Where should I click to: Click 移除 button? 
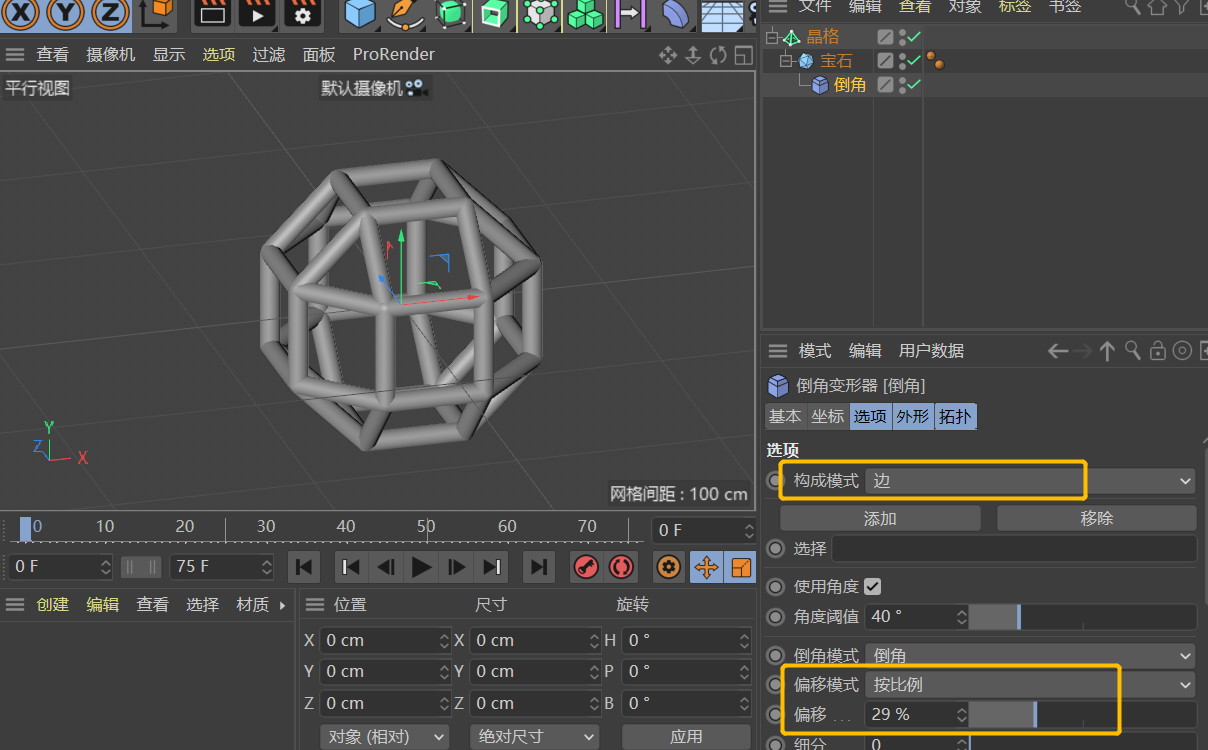coord(1097,518)
